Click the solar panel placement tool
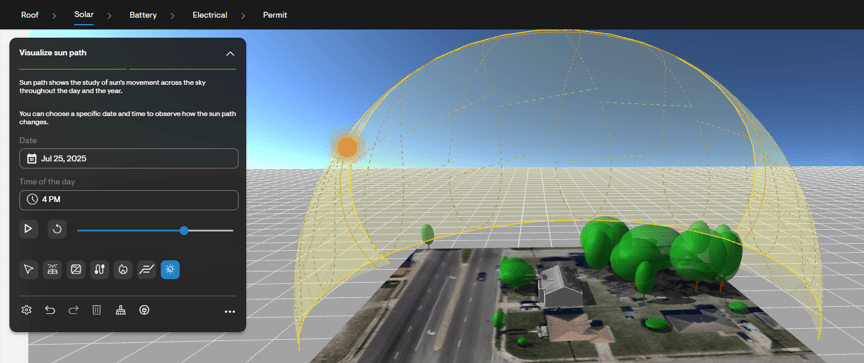 point(52,269)
